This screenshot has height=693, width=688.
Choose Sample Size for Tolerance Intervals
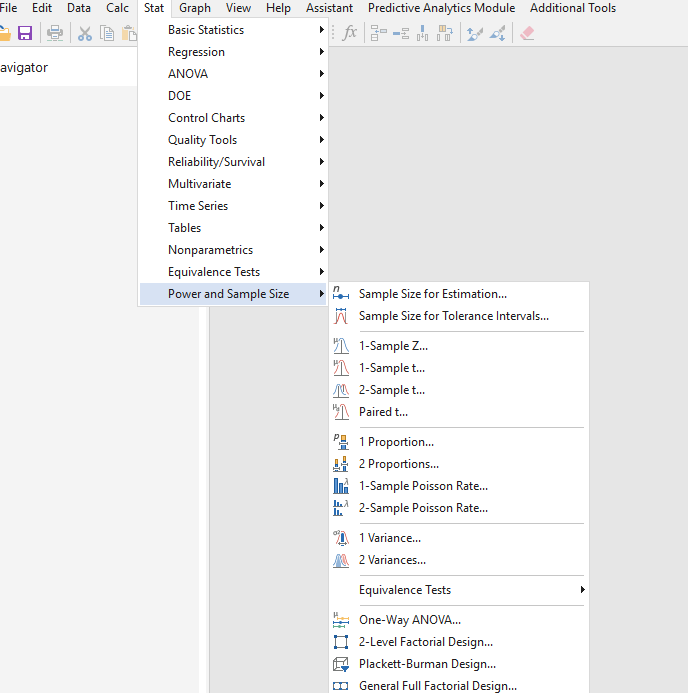coord(459,316)
